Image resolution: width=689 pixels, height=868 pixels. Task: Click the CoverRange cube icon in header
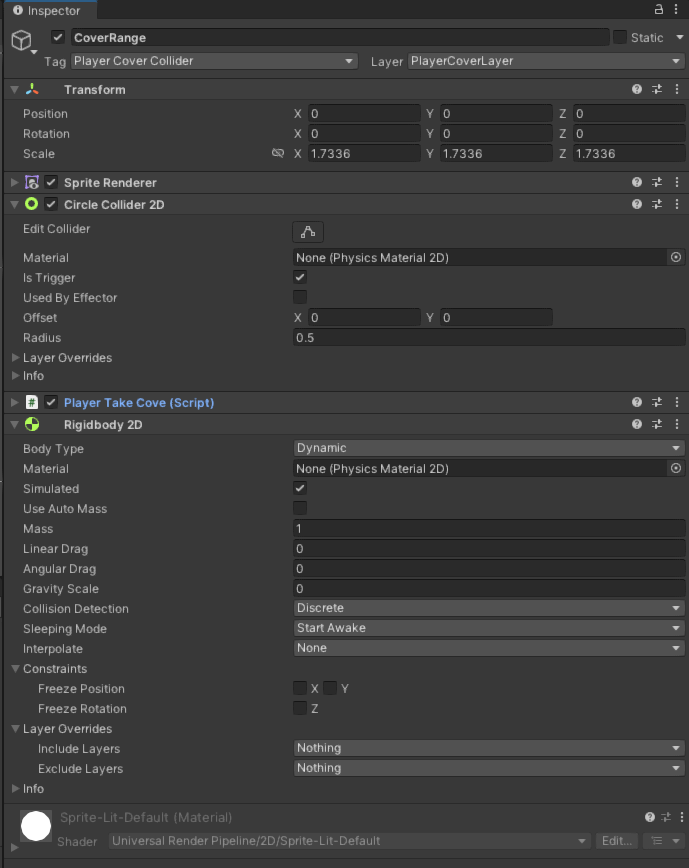click(x=20, y=37)
